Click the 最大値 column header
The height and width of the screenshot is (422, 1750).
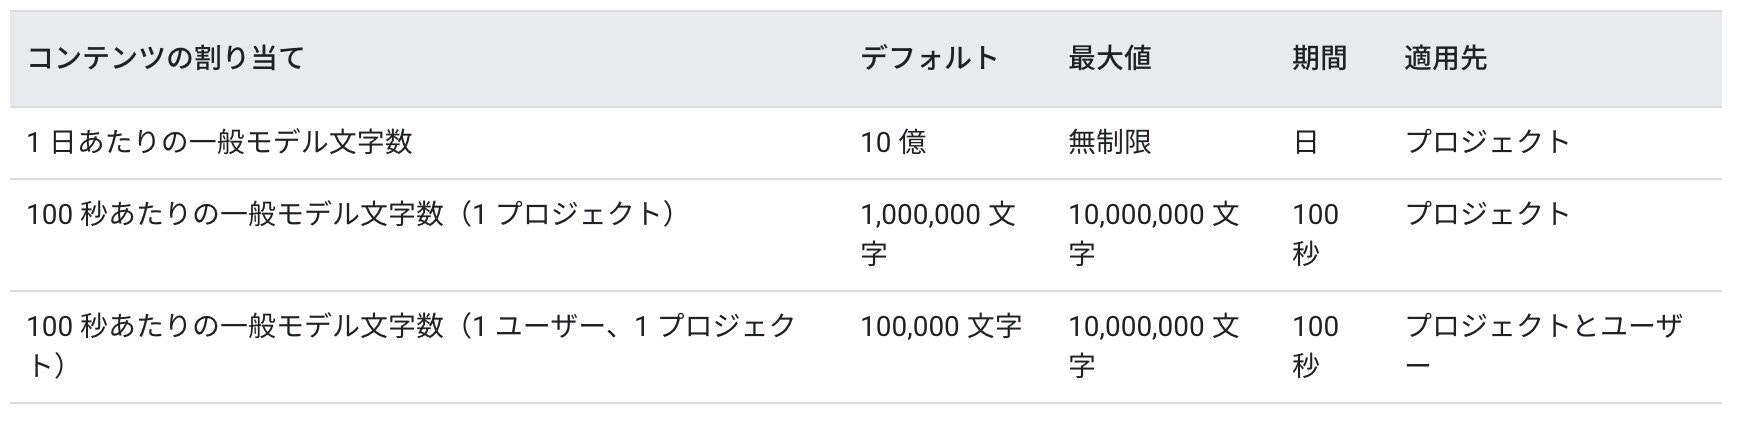click(1110, 58)
